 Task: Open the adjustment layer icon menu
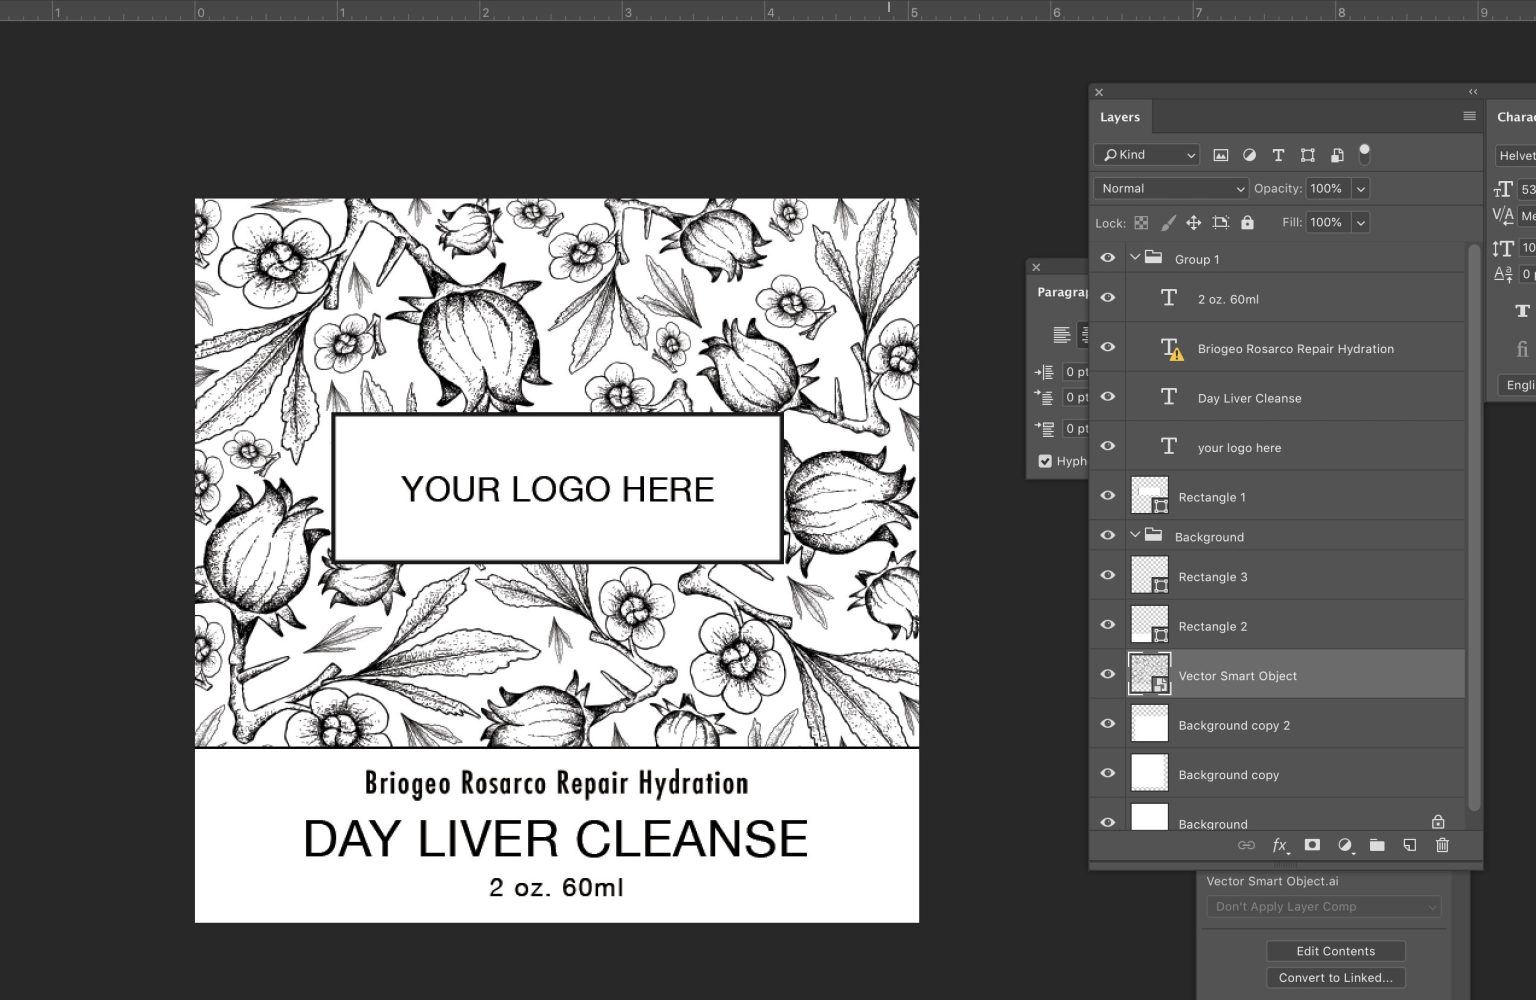coord(1345,845)
